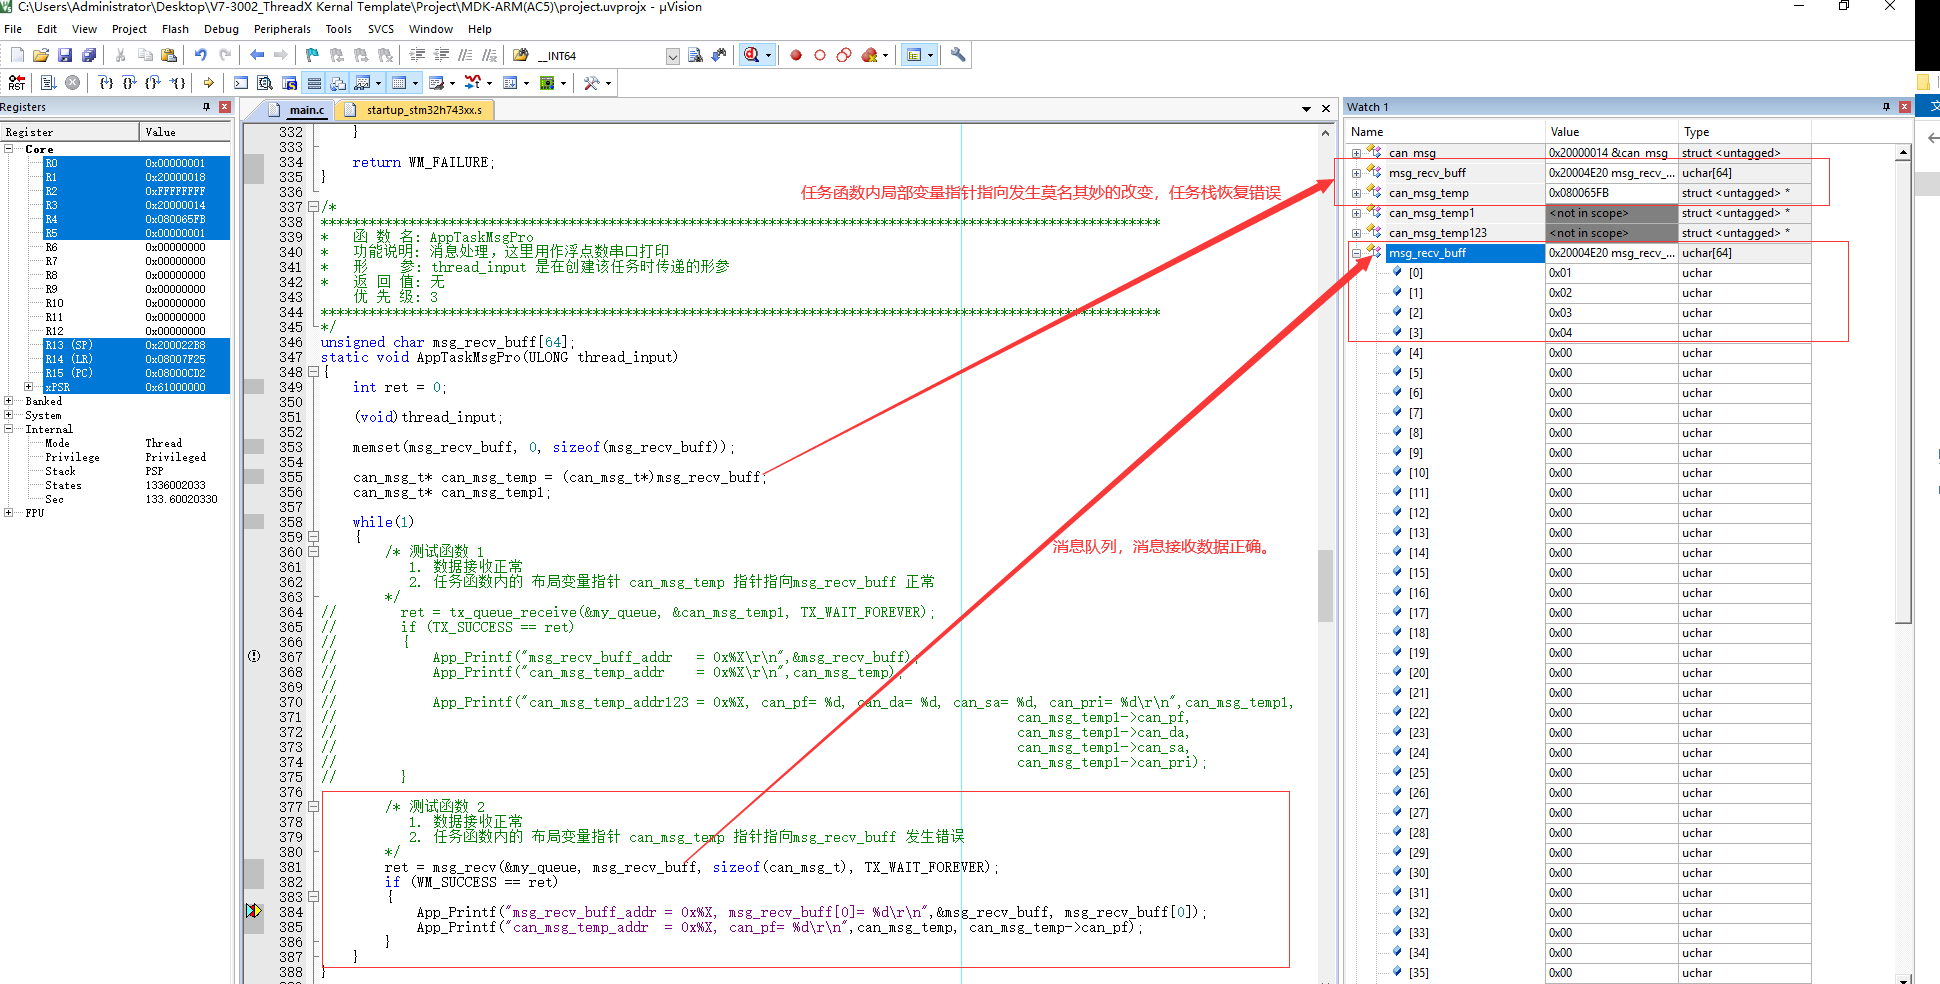The height and width of the screenshot is (984, 1940).
Task: Open the Serial windows dropdown arrow
Action: pos(452,83)
